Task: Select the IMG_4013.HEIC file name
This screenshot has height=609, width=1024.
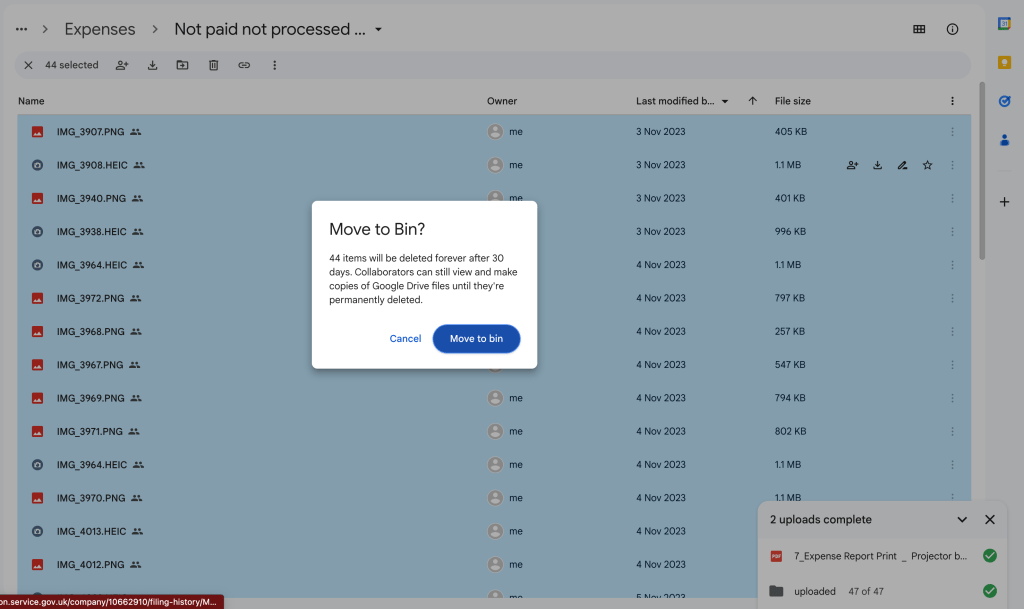Action: coord(91,531)
